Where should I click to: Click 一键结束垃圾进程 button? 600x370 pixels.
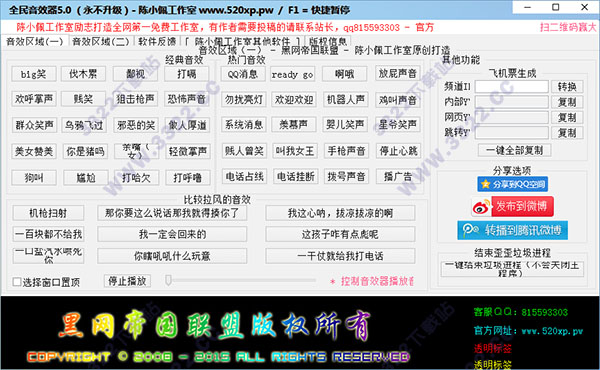(x=512, y=269)
